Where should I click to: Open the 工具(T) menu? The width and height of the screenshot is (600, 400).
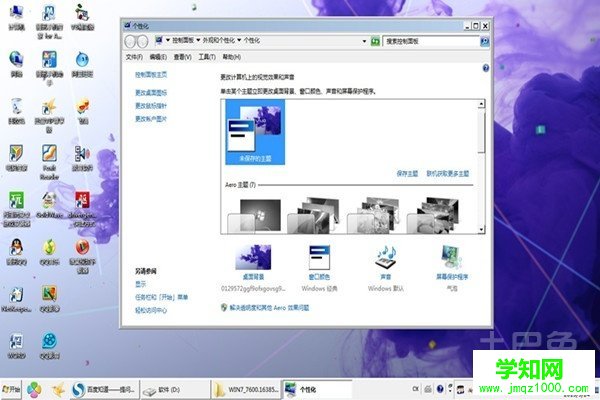tap(207, 57)
